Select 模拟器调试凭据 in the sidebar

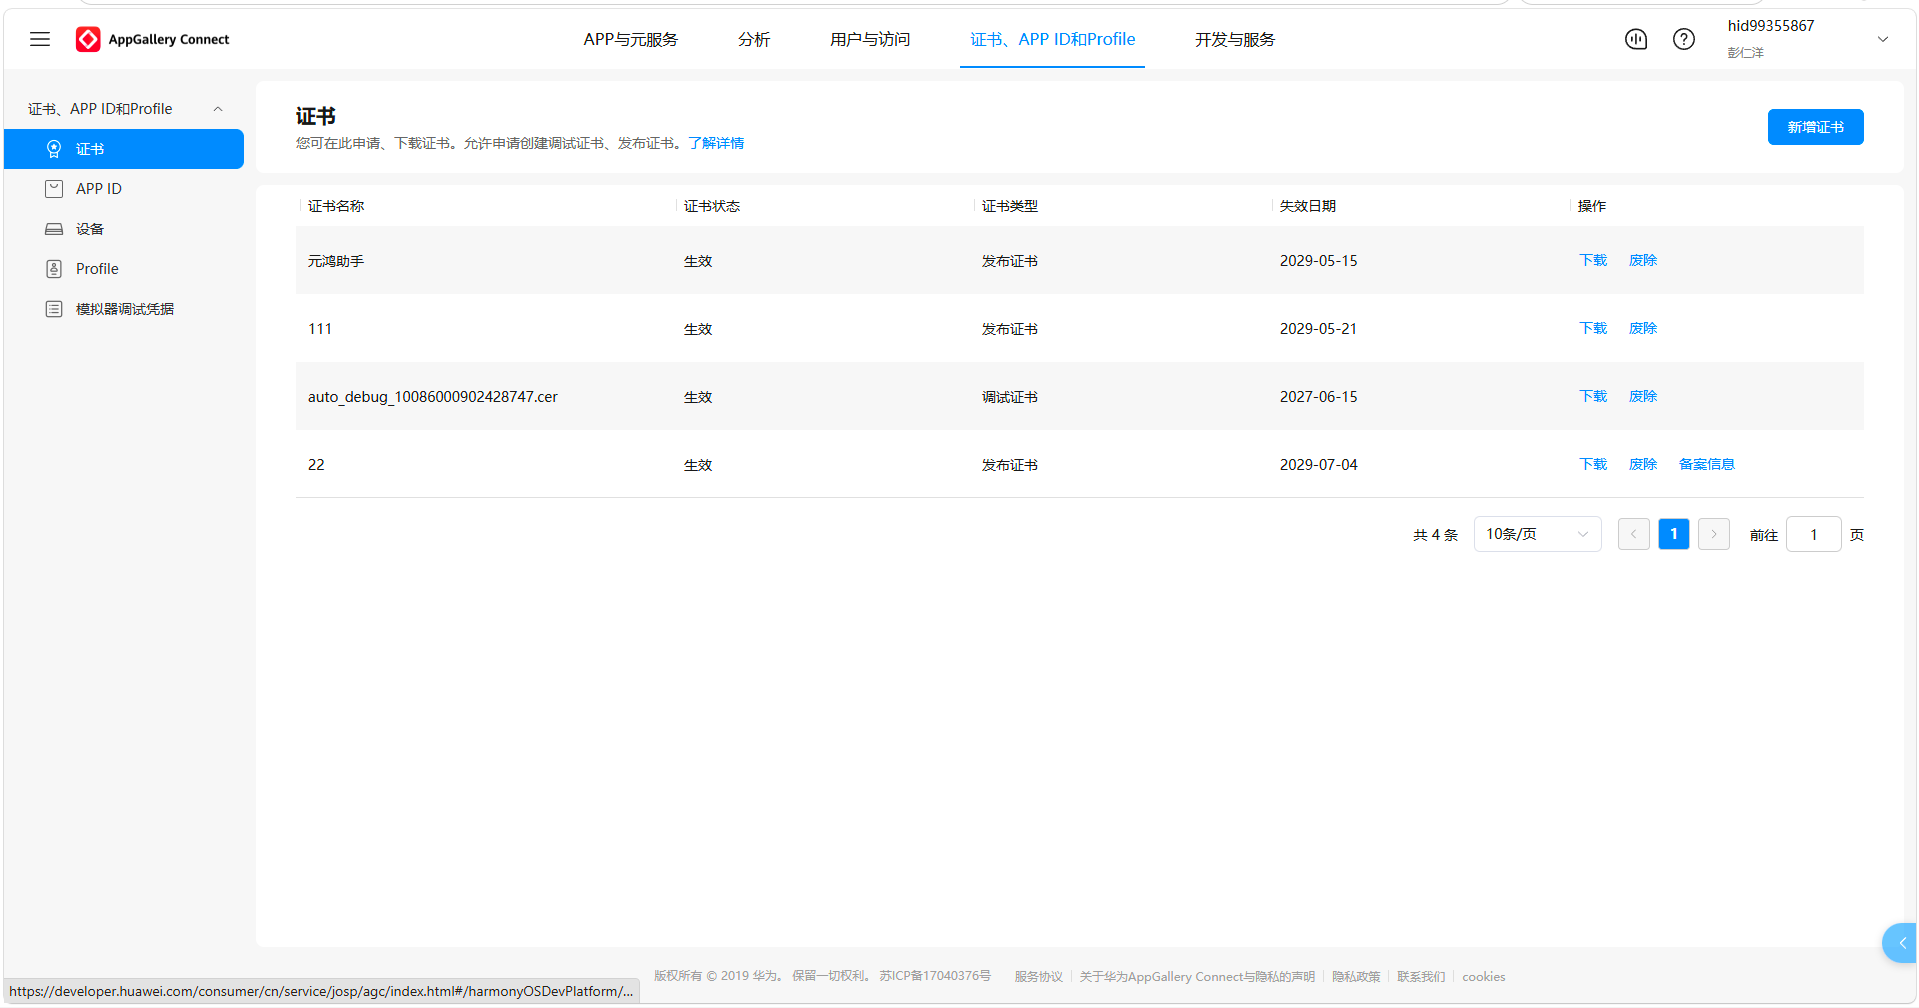pos(124,309)
